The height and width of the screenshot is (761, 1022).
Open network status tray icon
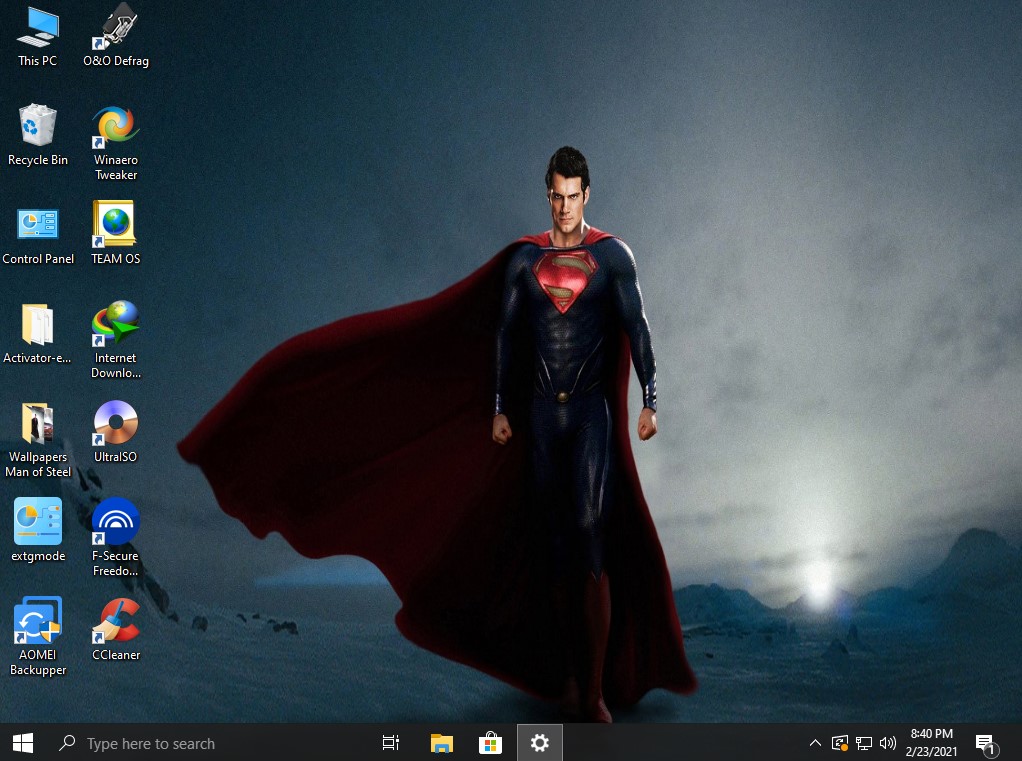[x=864, y=743]
